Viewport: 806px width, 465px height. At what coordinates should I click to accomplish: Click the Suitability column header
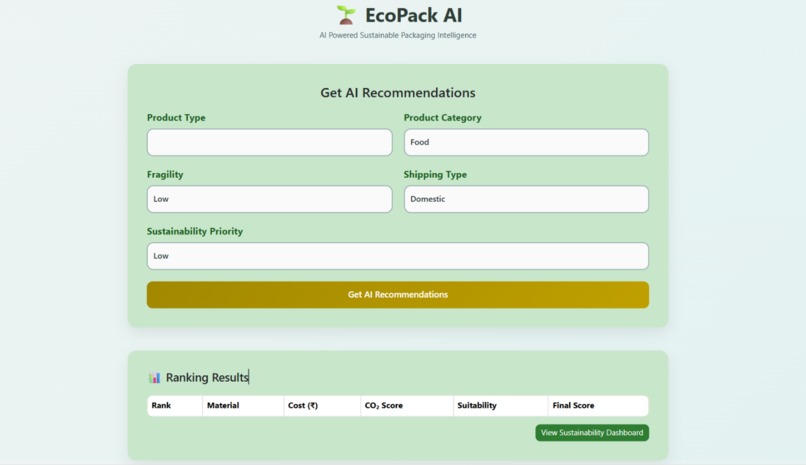click(x=501, y=405)
